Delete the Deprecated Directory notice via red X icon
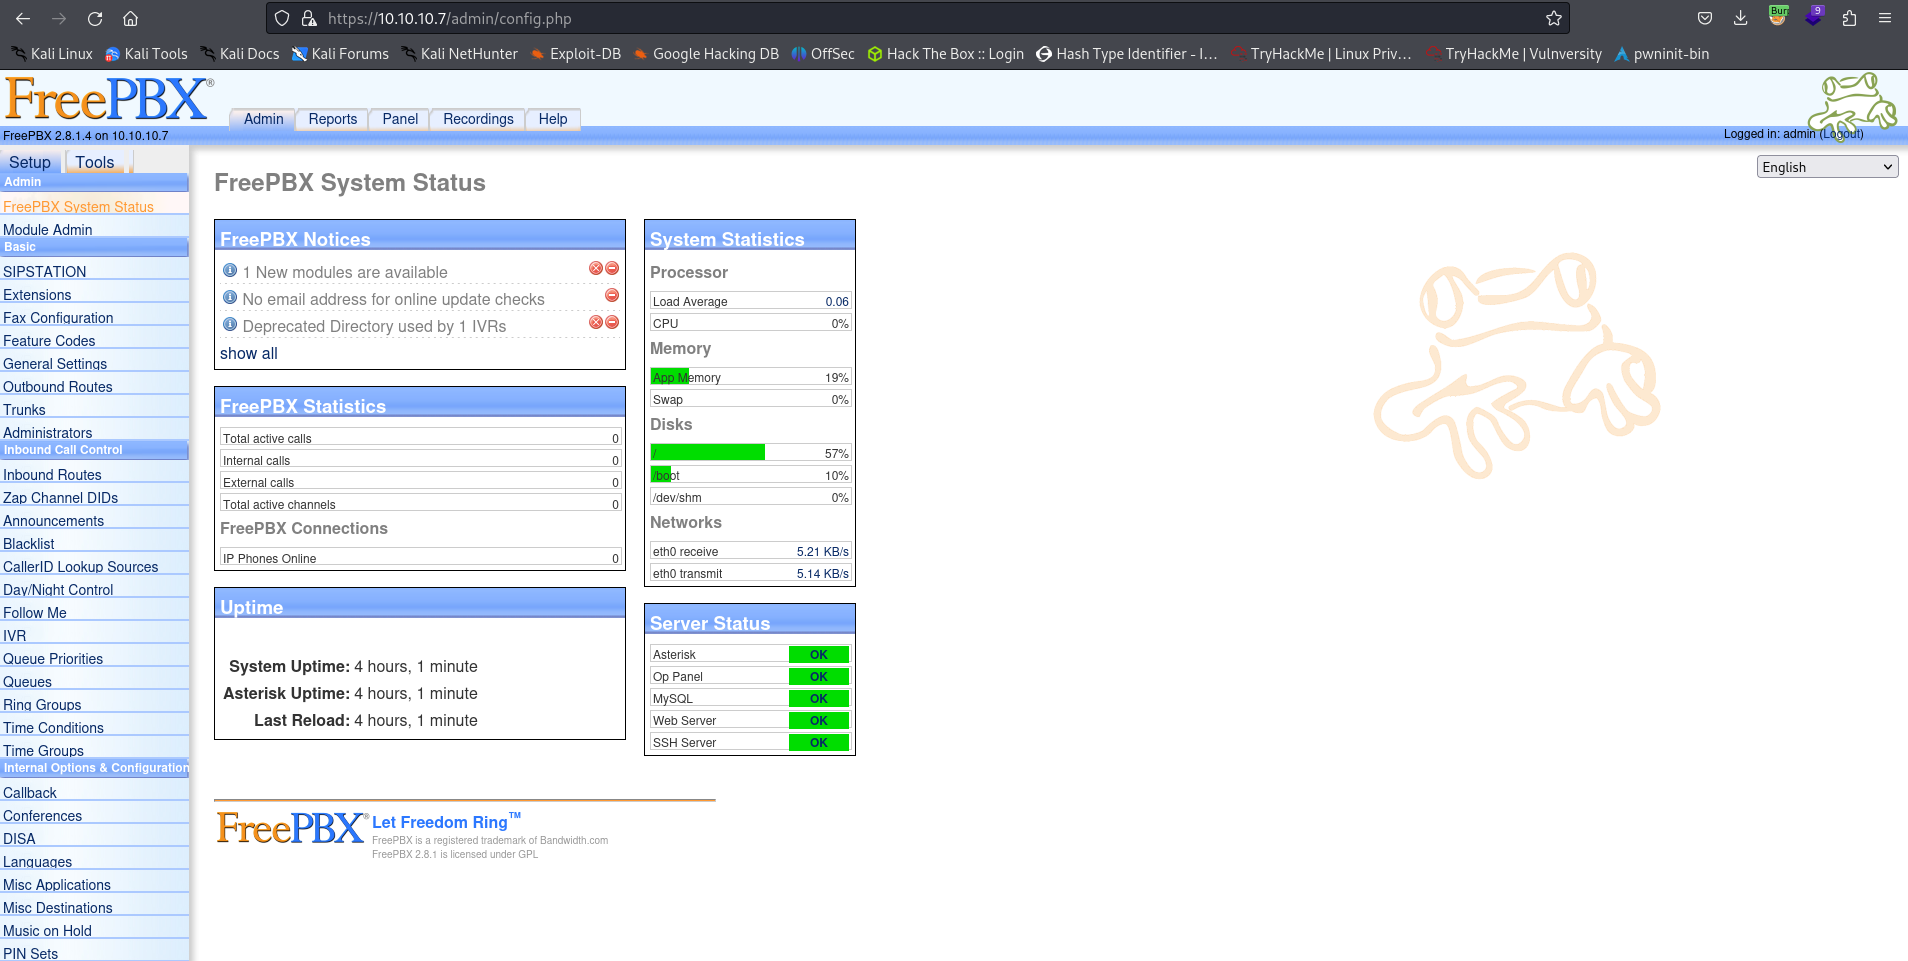The width and height of the screenshot is (1908, 961). click(x=596, y=322)
